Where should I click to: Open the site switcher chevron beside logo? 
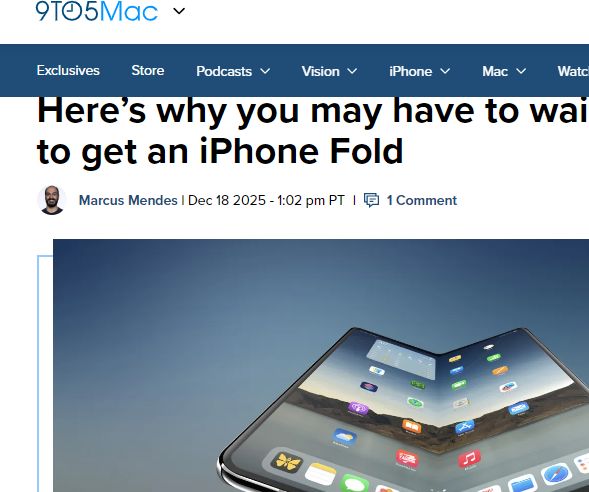179,11
